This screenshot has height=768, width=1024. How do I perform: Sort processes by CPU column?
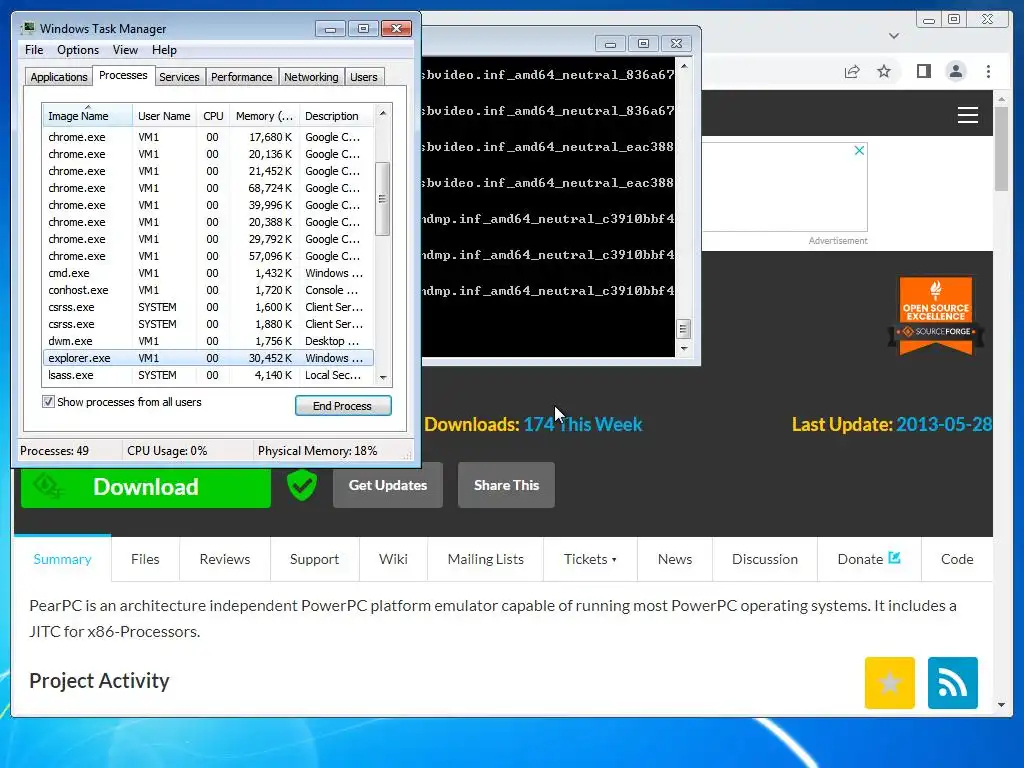pos(213,116)
